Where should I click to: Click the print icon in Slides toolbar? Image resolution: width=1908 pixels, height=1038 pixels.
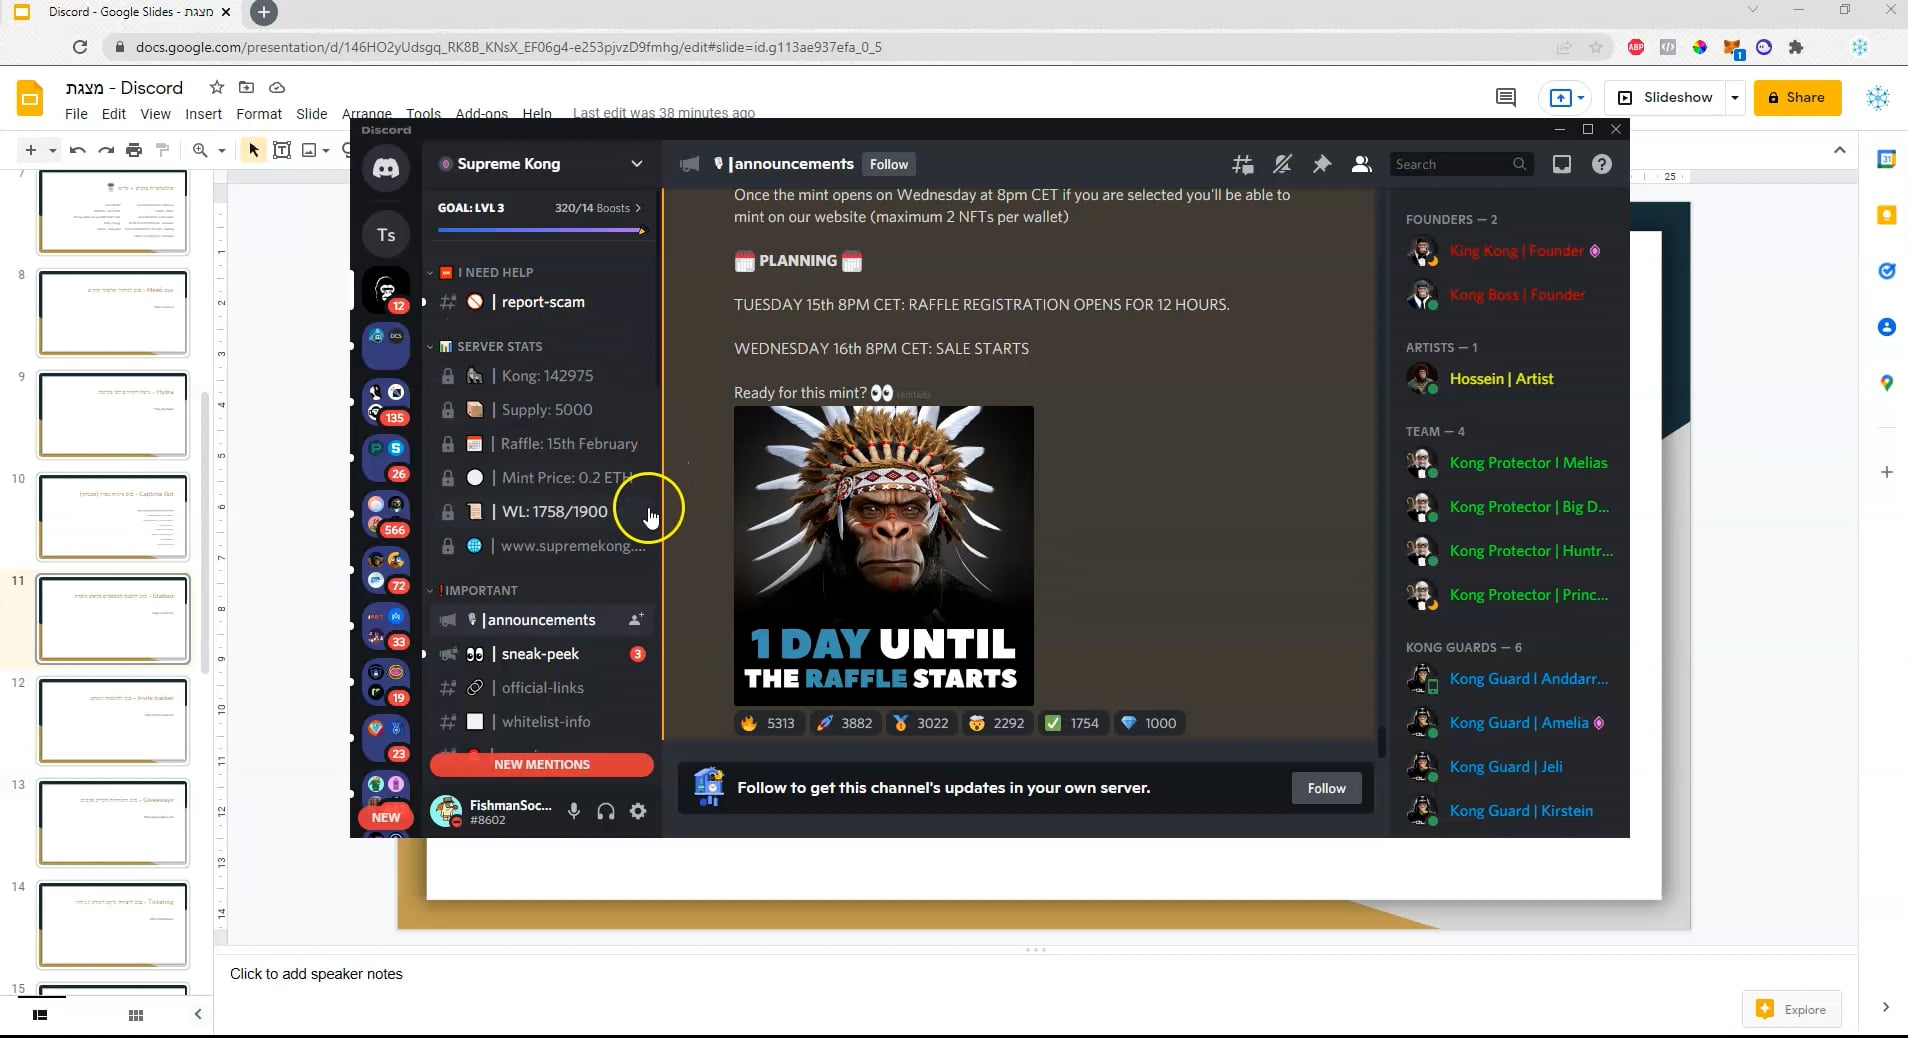134,150
